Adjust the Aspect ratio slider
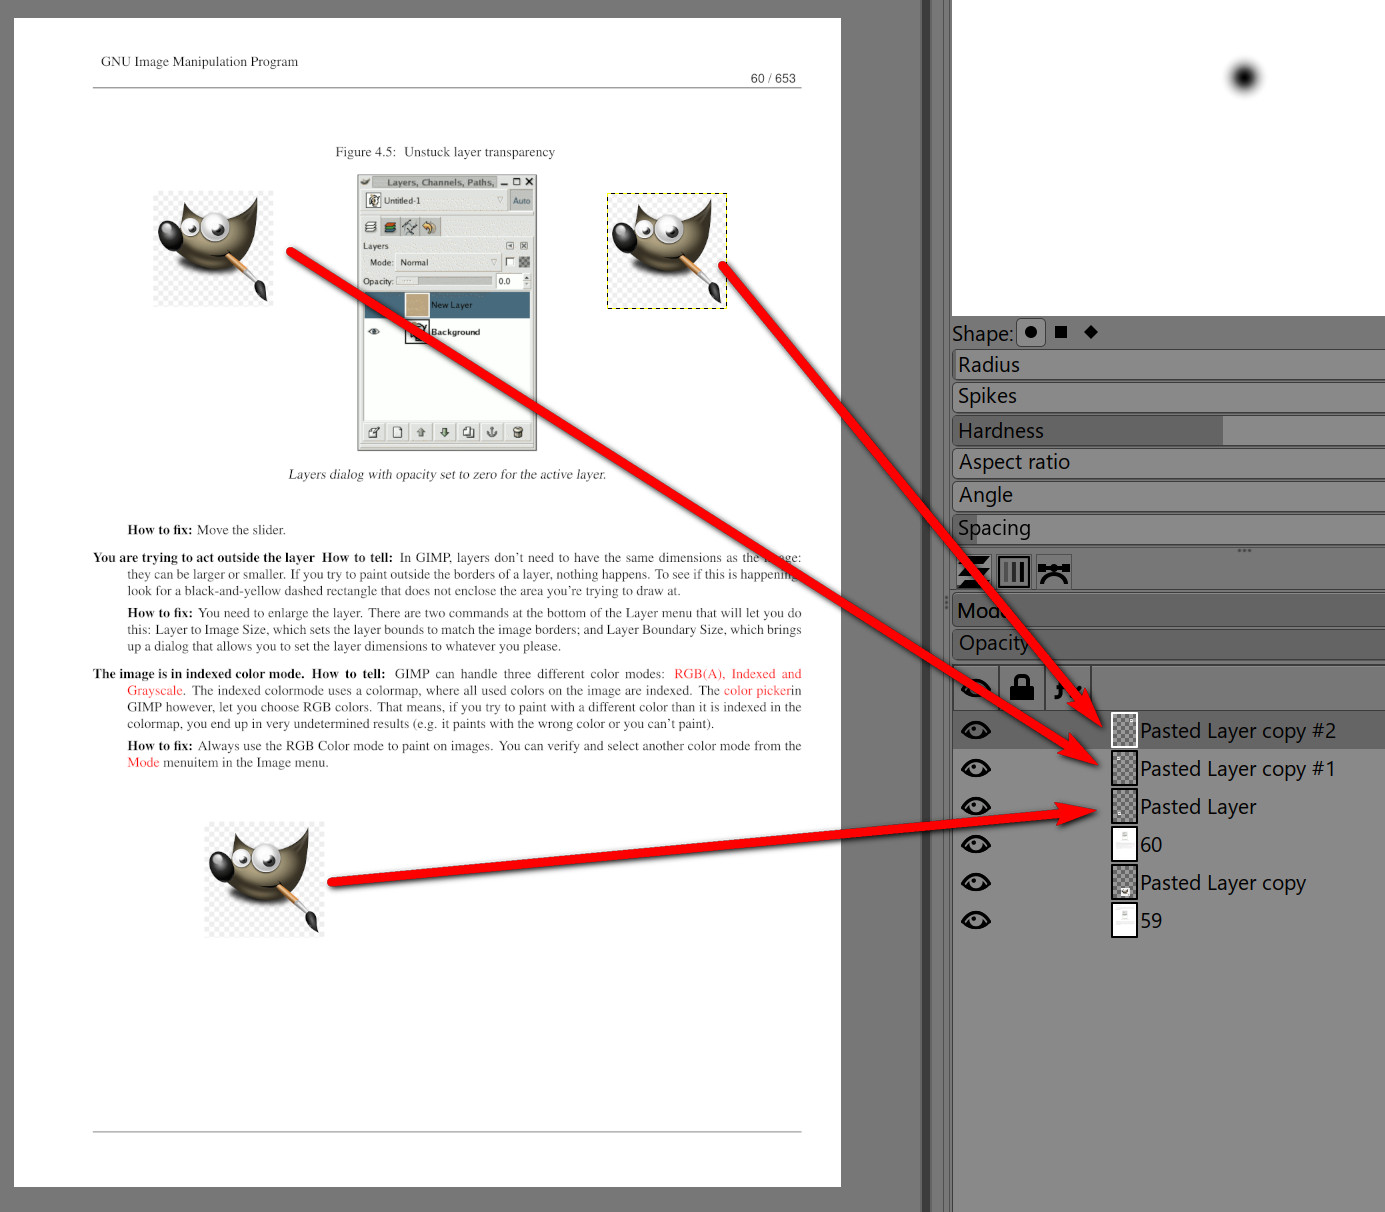 [x=1168, y=463]
